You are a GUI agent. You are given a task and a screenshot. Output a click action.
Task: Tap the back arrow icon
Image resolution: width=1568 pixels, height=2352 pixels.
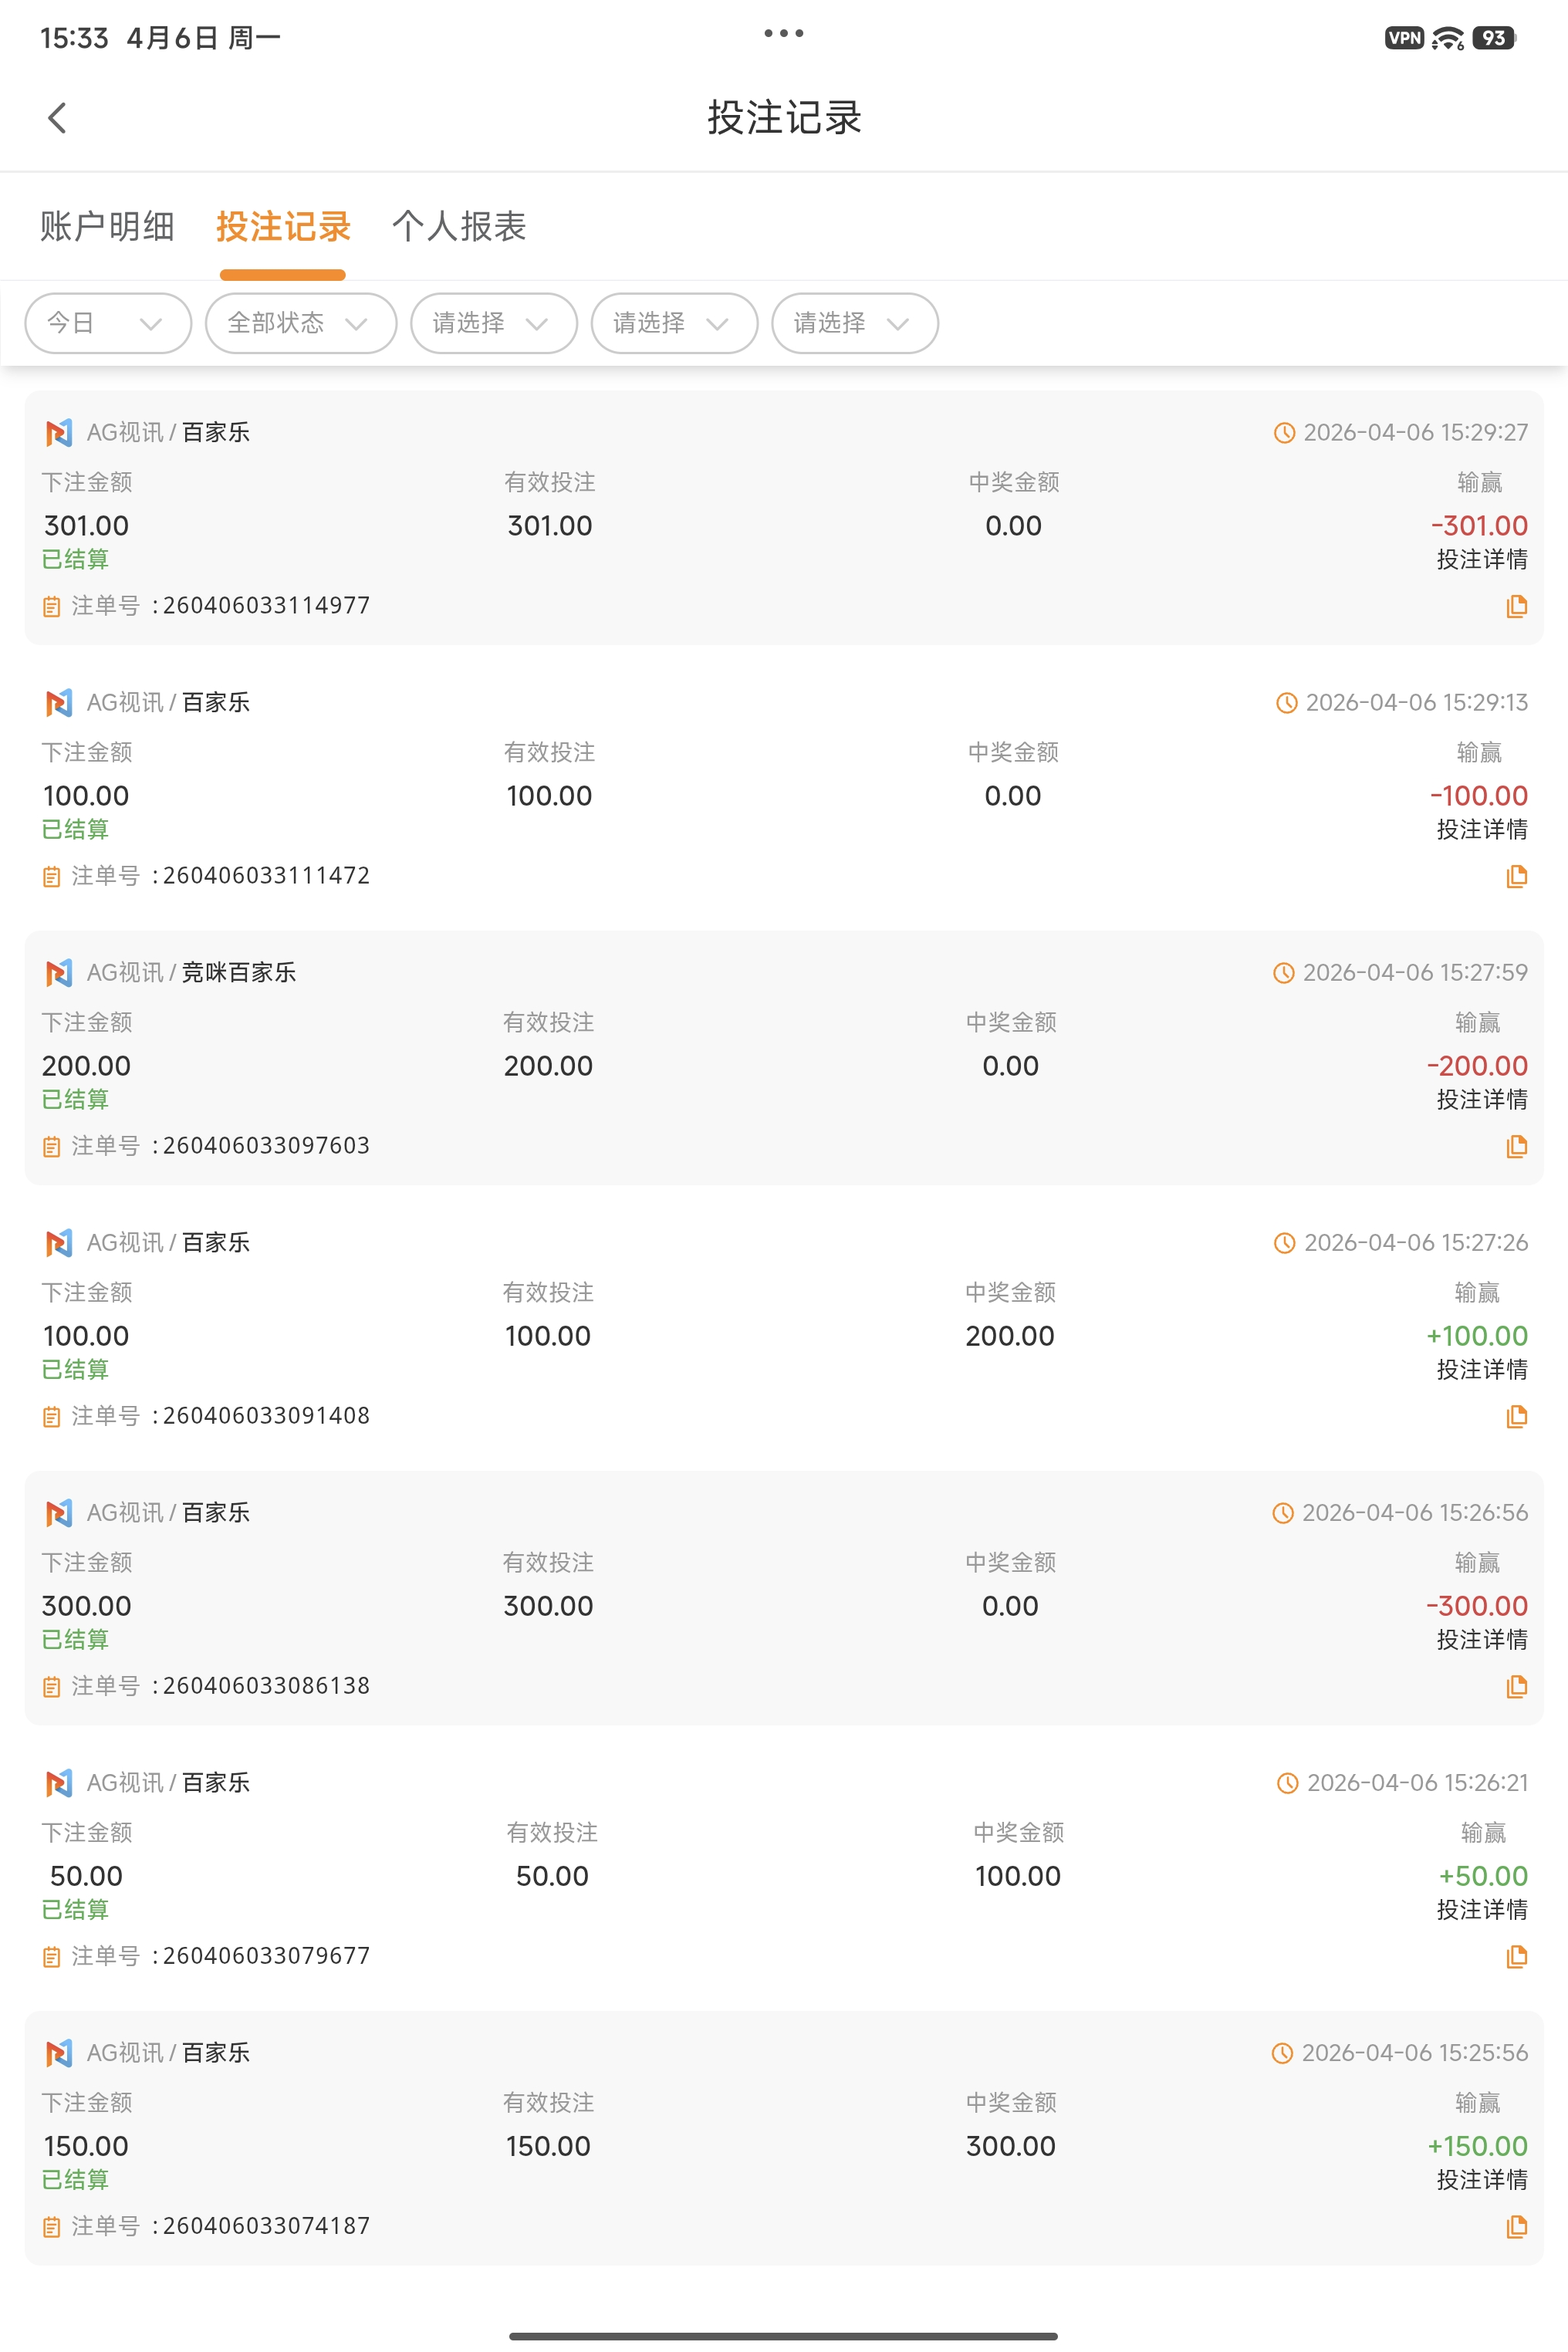(x=57, y=118)
